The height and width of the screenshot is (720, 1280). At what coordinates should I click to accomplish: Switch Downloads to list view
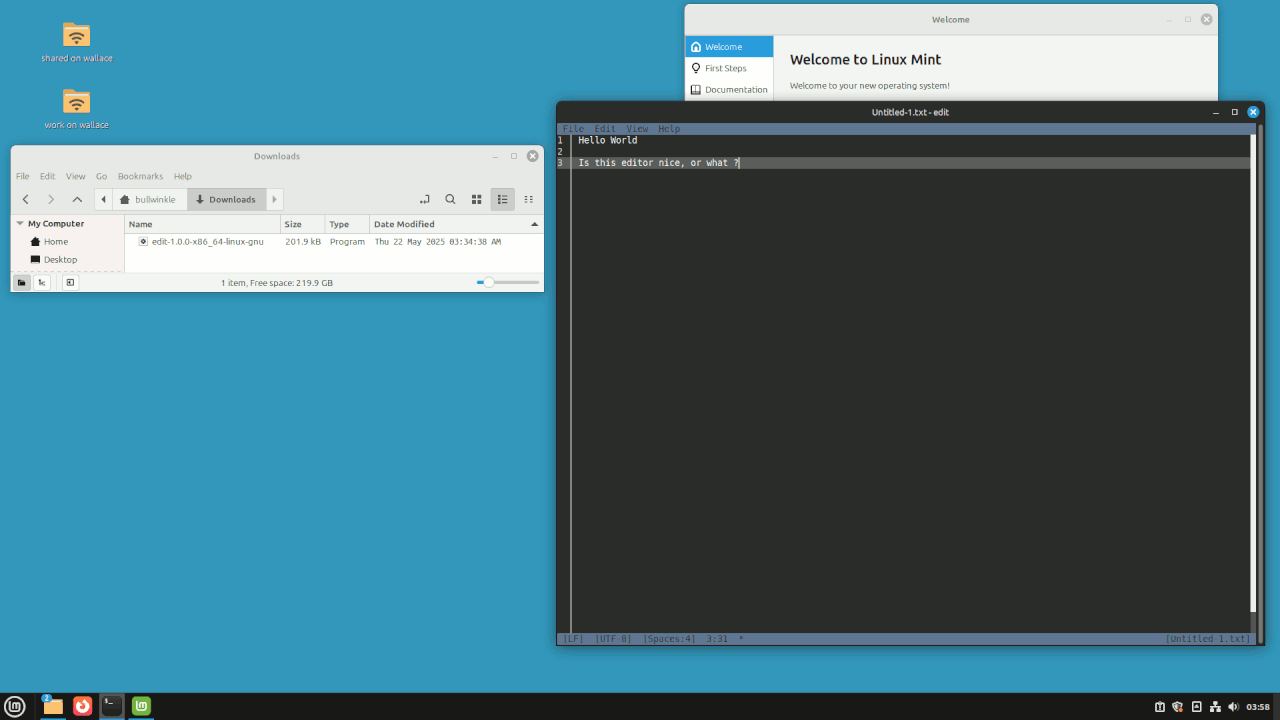pos(503,199)
